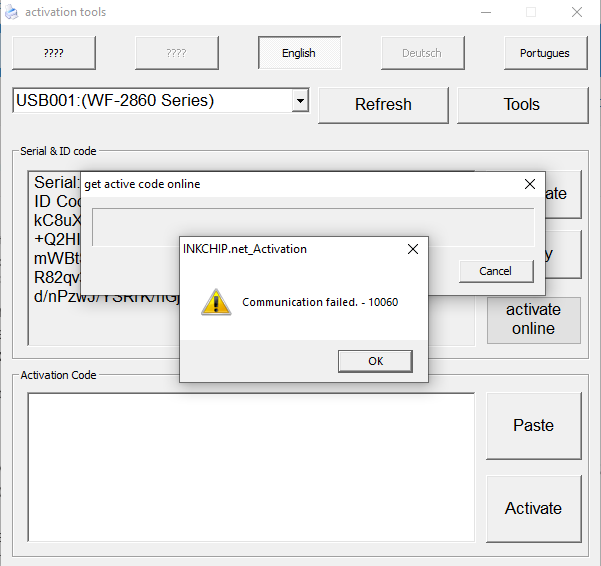Refresh the printer list
Viewport: 601px width, 566px height.
pyautogui.click(x=383, y=105)
